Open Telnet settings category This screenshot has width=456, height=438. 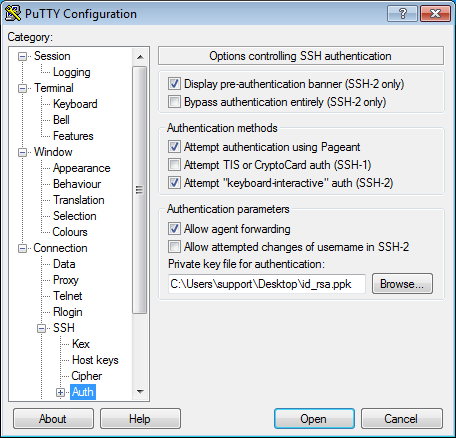67,296
